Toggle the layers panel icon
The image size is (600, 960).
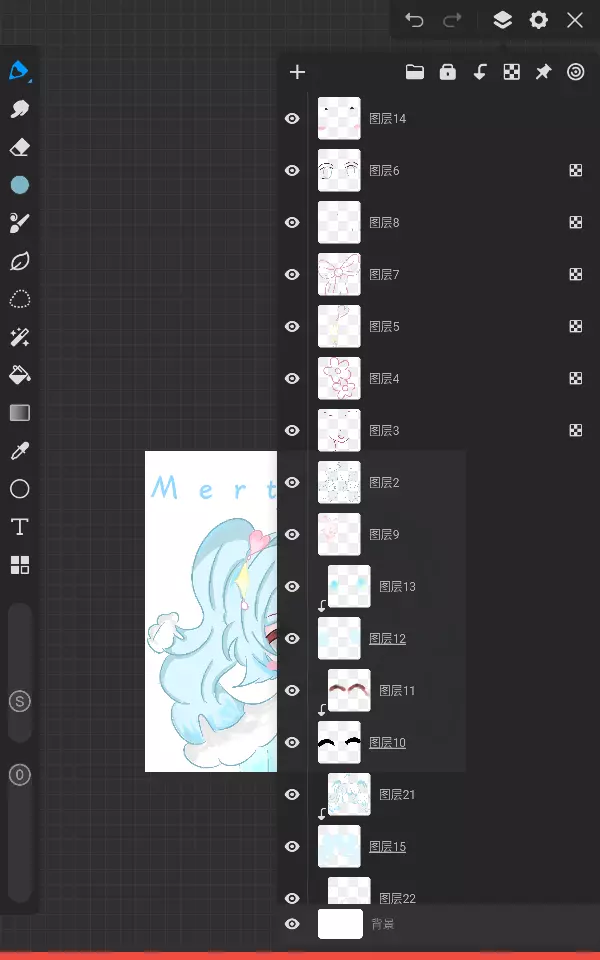coord(503,20)
